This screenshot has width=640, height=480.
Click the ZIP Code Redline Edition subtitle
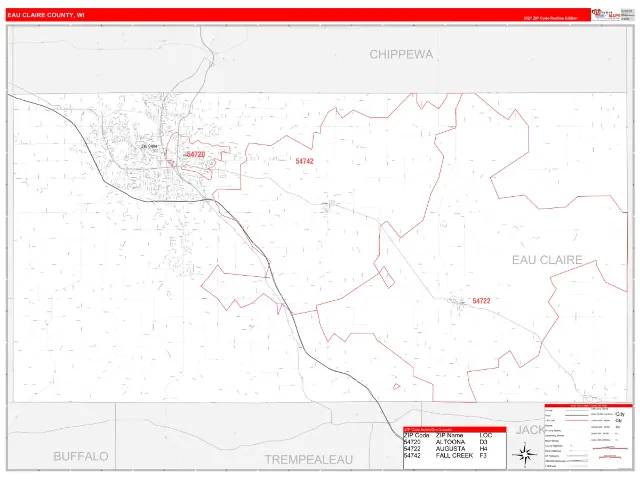tap(551, 18)
